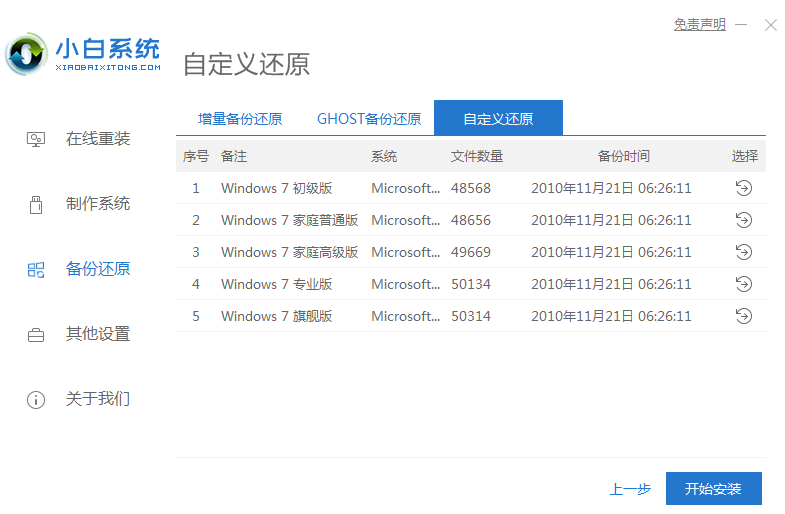Click restore icon for Windows 7 初级版
Image resolution: width=785 pixels, height=514 pixels.
click(743, 188)
